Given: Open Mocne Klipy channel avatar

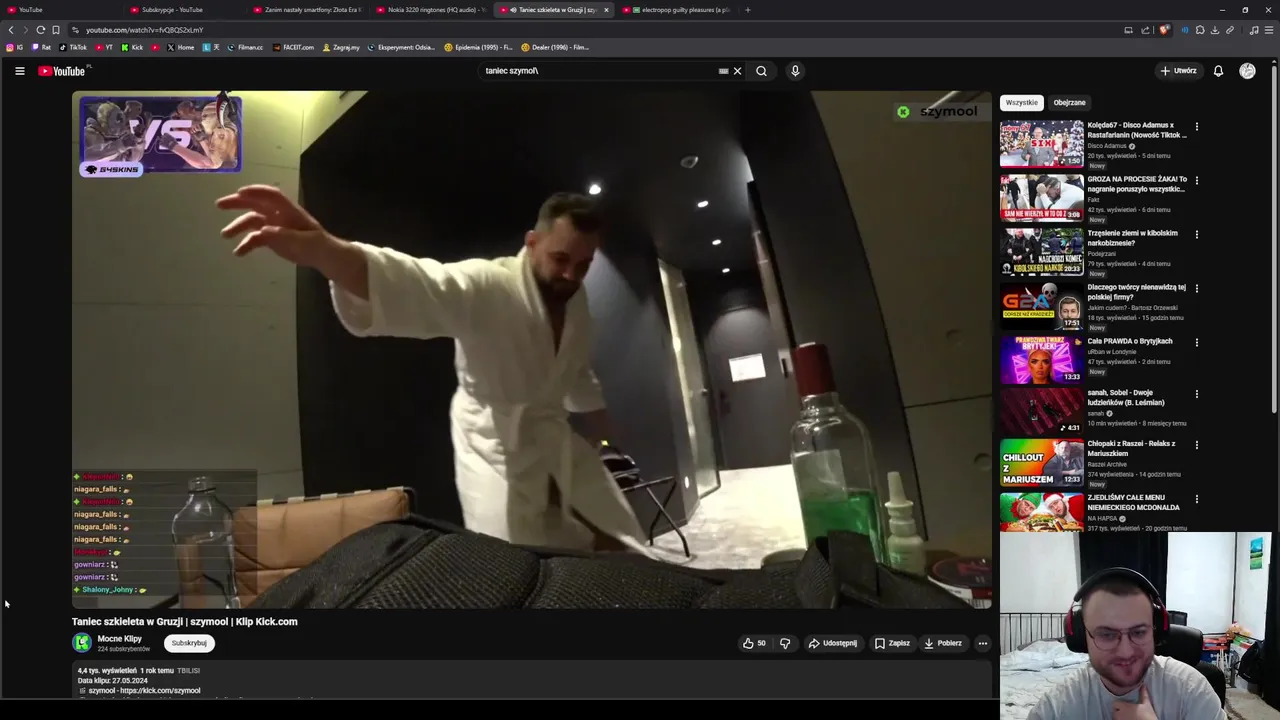Looking at the screenshot, I should coord(82,643).
